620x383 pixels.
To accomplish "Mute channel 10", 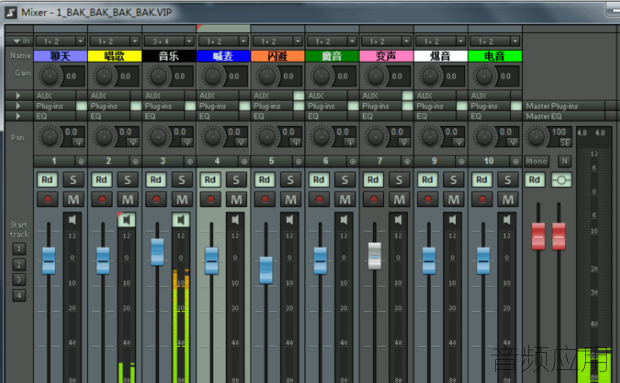I will click(x=508, y=200).
